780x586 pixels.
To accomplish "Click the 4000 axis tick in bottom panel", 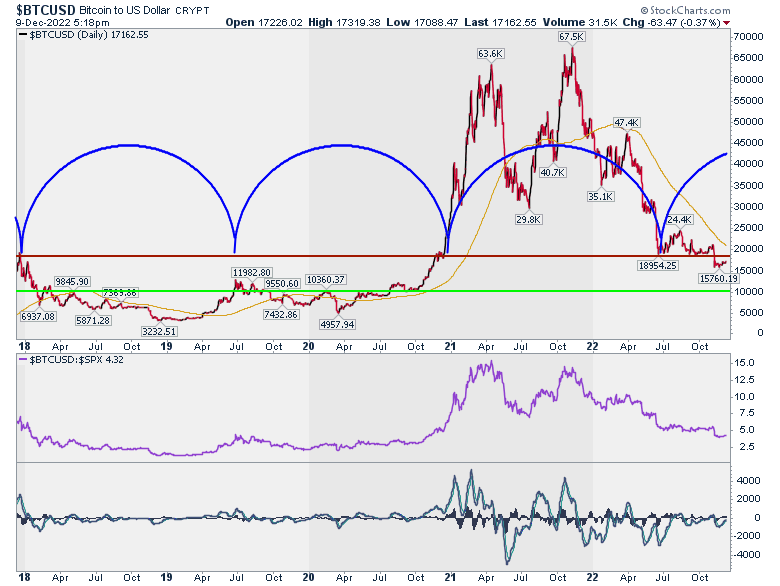I will tap(749, 481).
